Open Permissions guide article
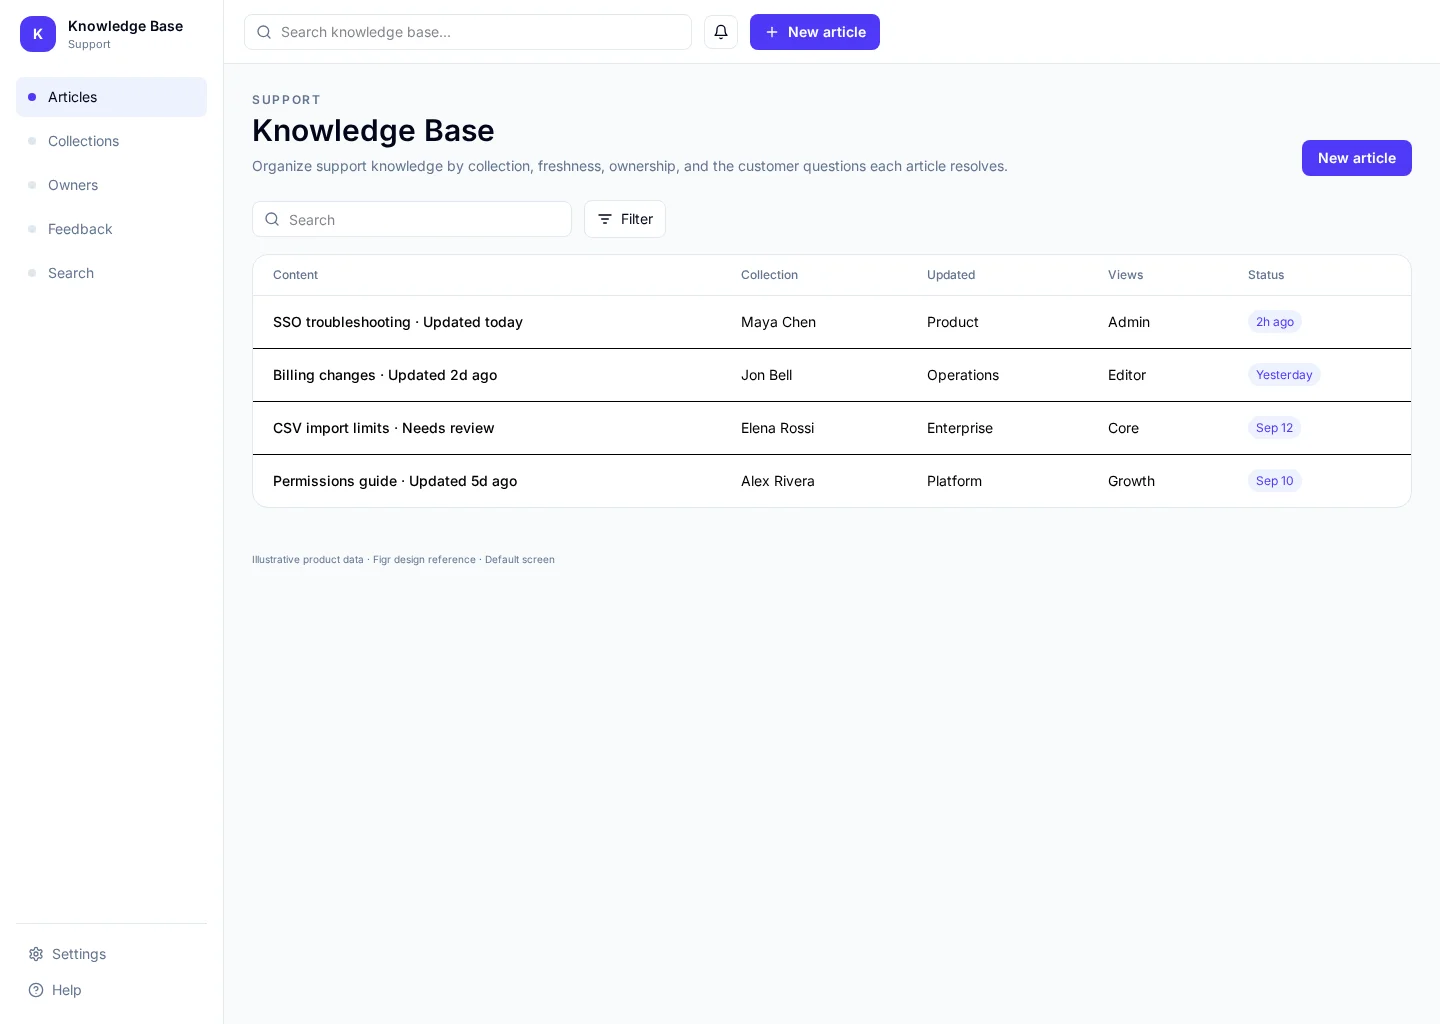This screenshot has width=1440, height=1024. point(832,481)
